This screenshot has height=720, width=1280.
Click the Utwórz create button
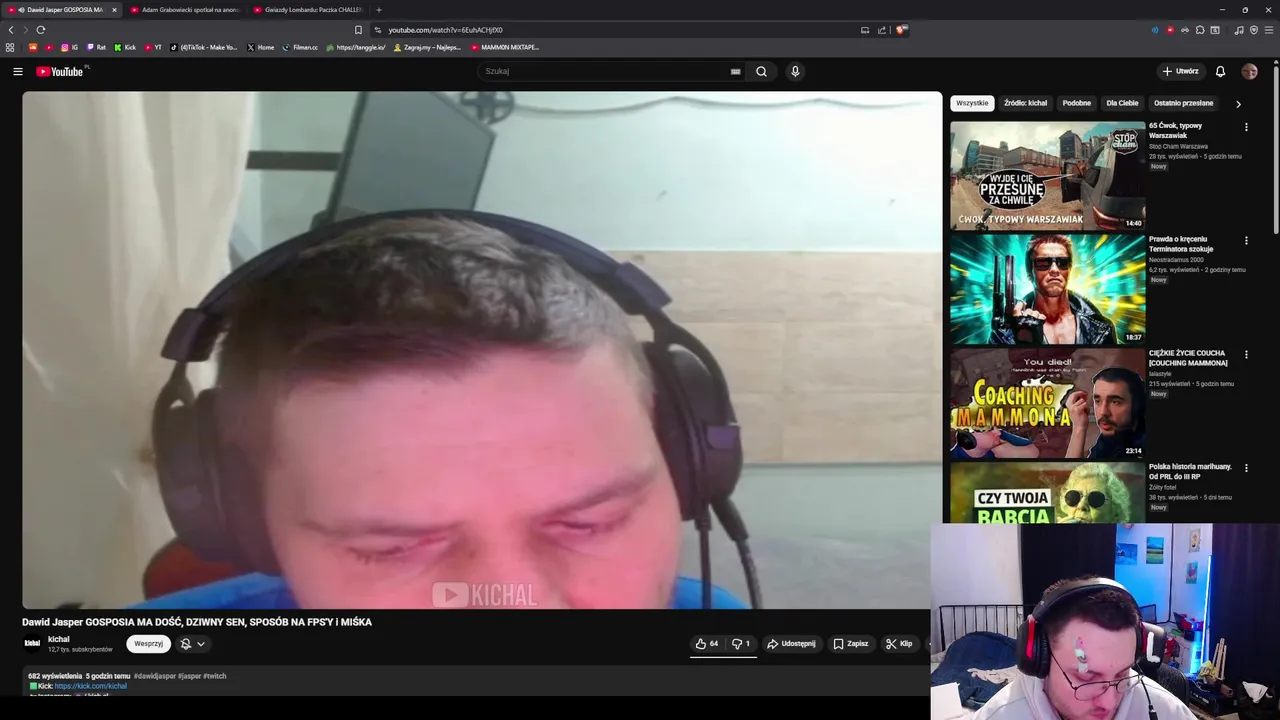1180,71
